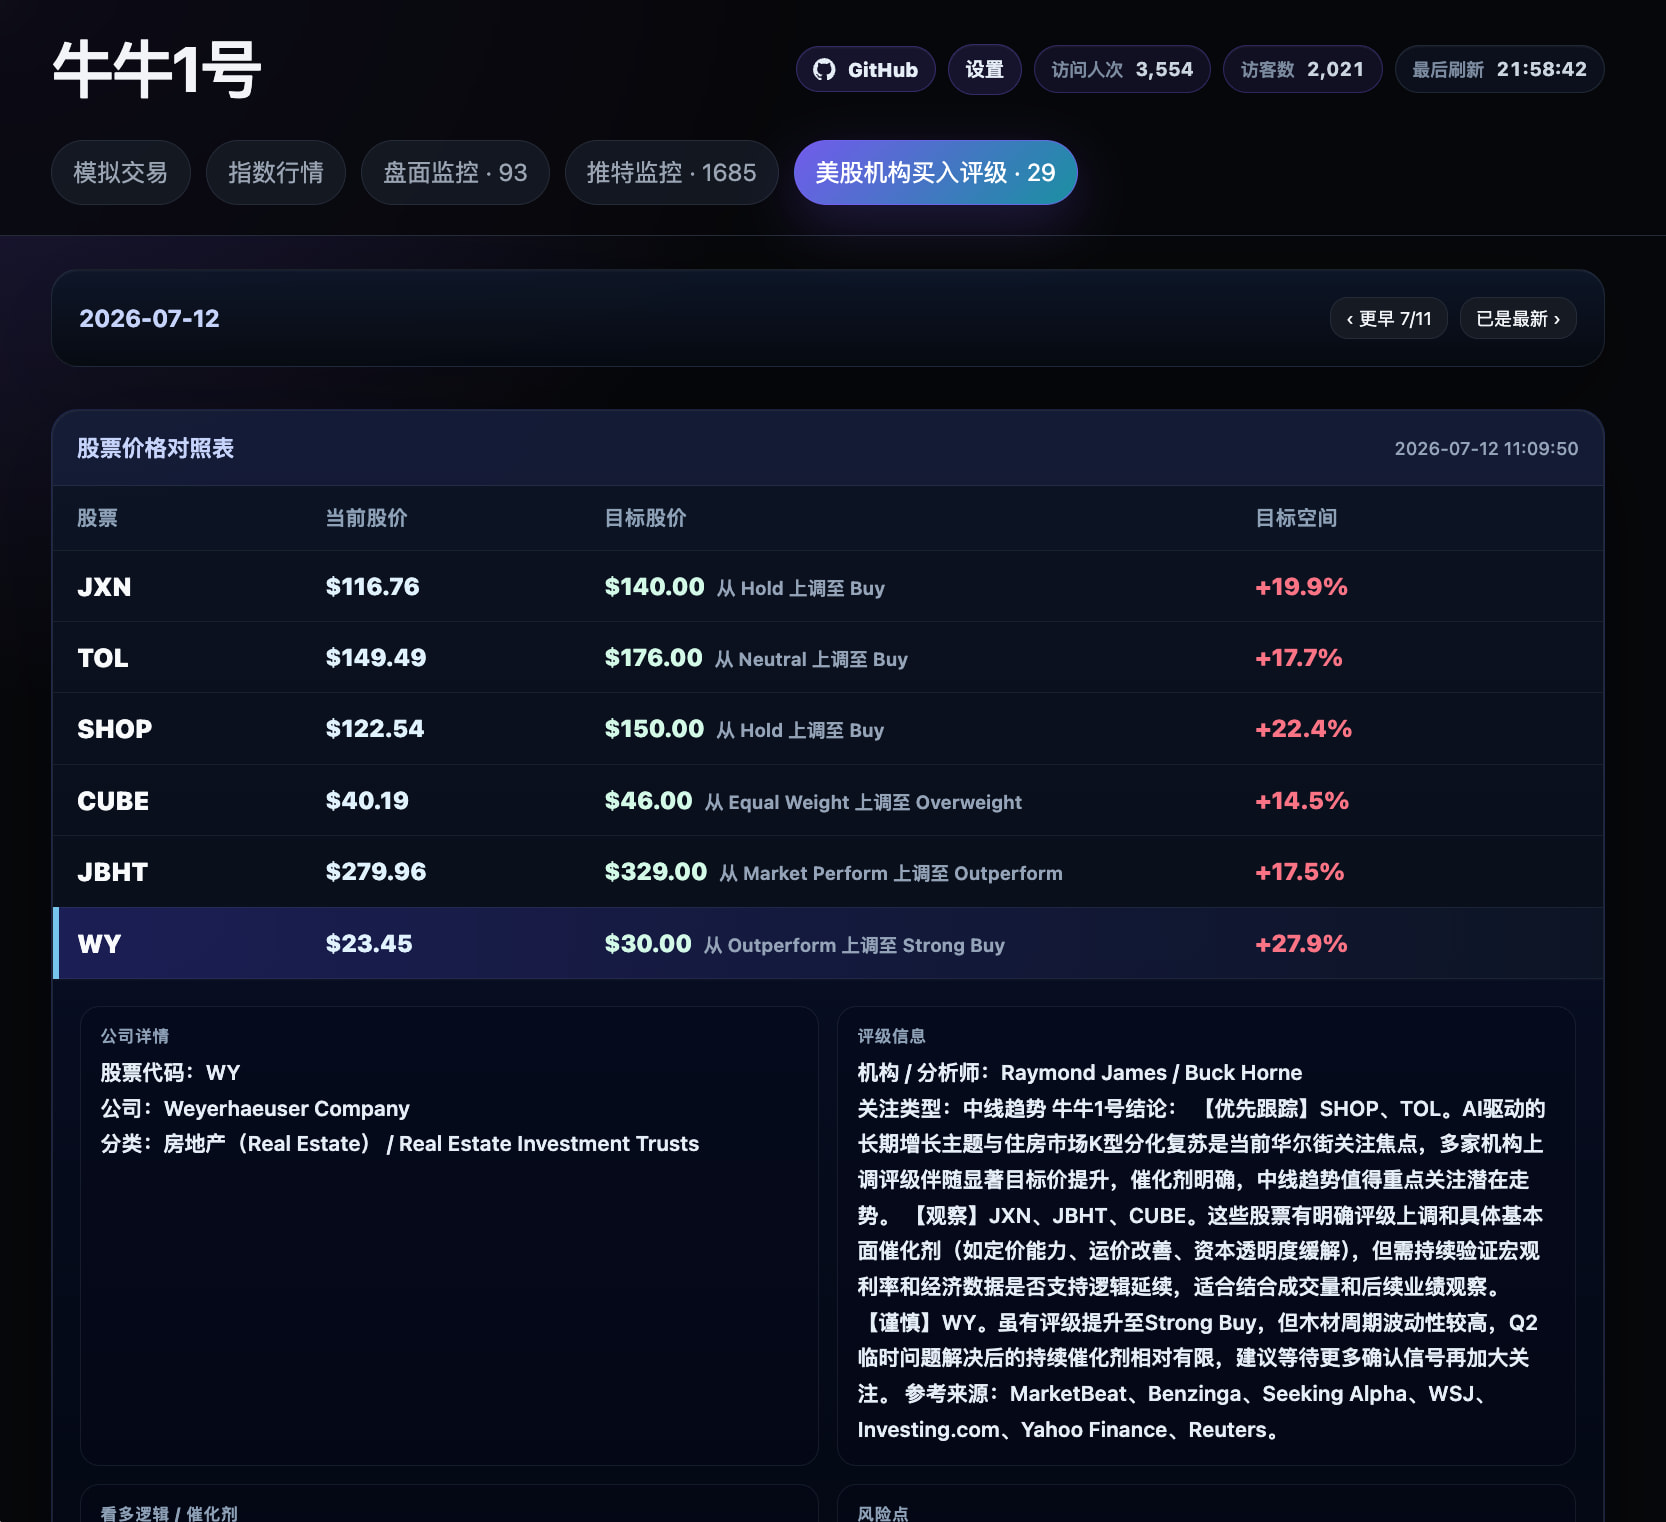Viewport: 1666px width, 1522px height.
Task: Click the 股票 column header
Action: tap(97, 518)
